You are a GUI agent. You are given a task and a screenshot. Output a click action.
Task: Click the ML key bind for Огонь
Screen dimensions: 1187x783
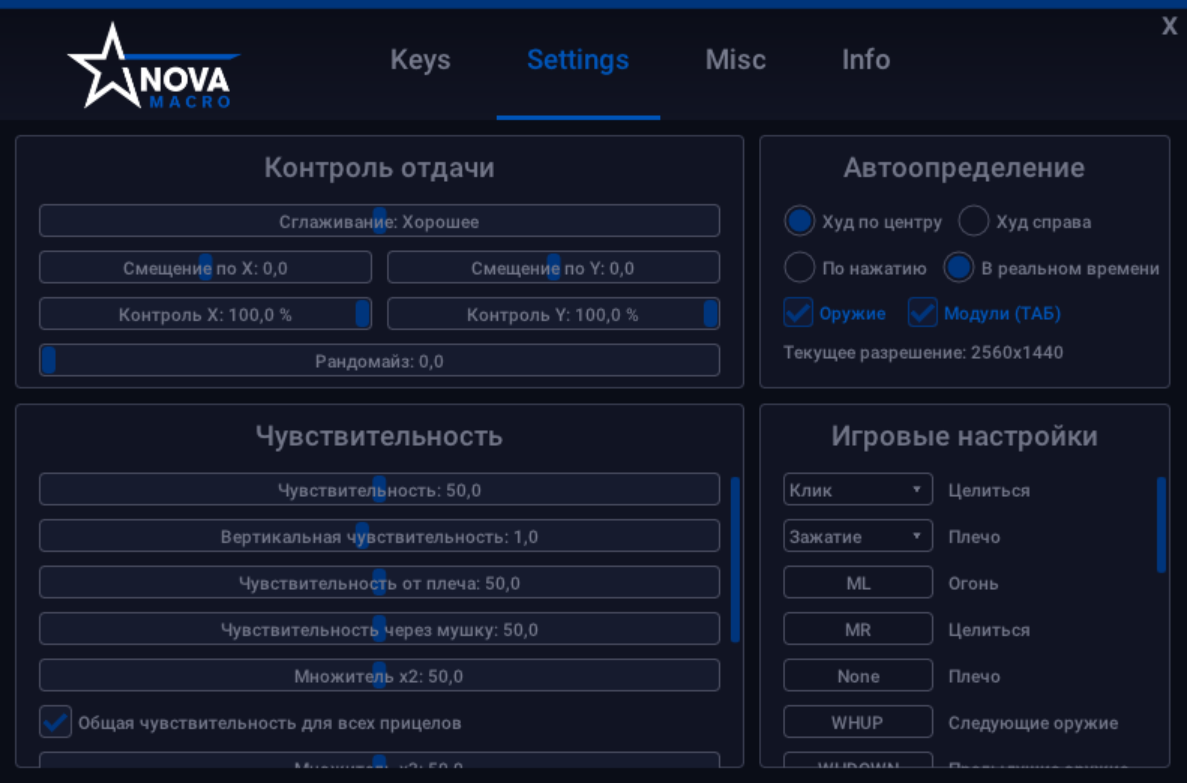pyautogui.click(x=857, y=583)
